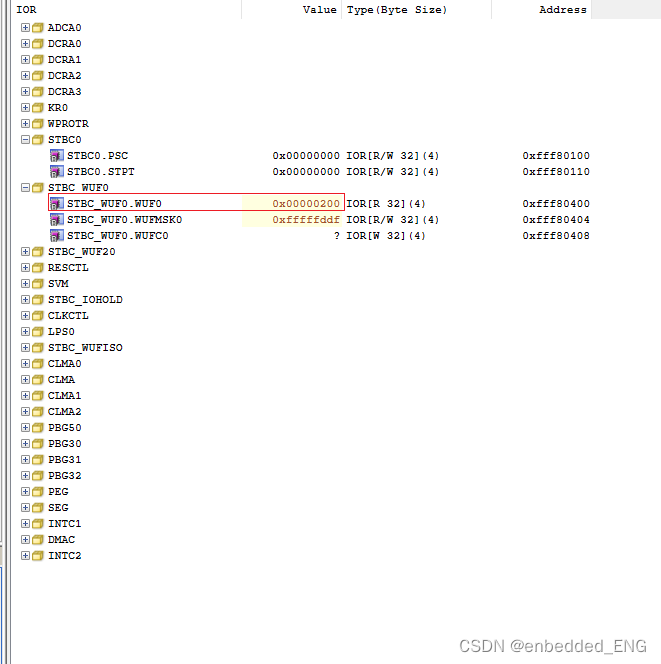The image size is (661, 664).
Task: Collapse the STBC_WUF0 group
Action: [25, 188]
